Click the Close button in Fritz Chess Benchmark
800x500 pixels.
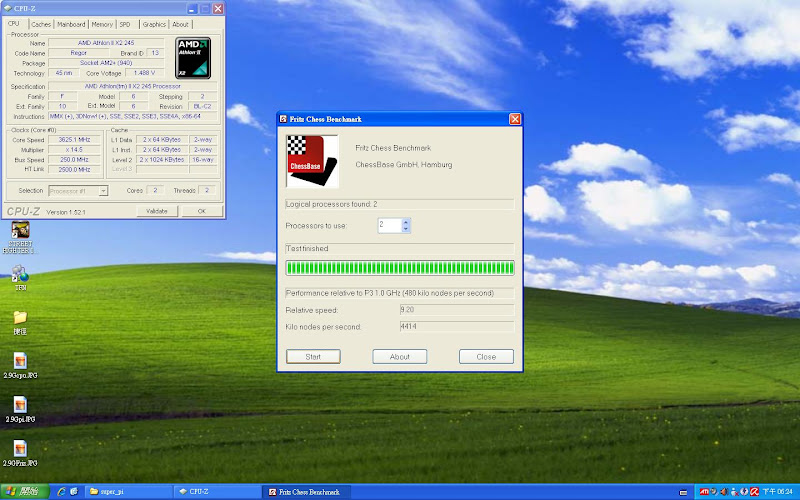pyautogui.click(x=486, y=357)
